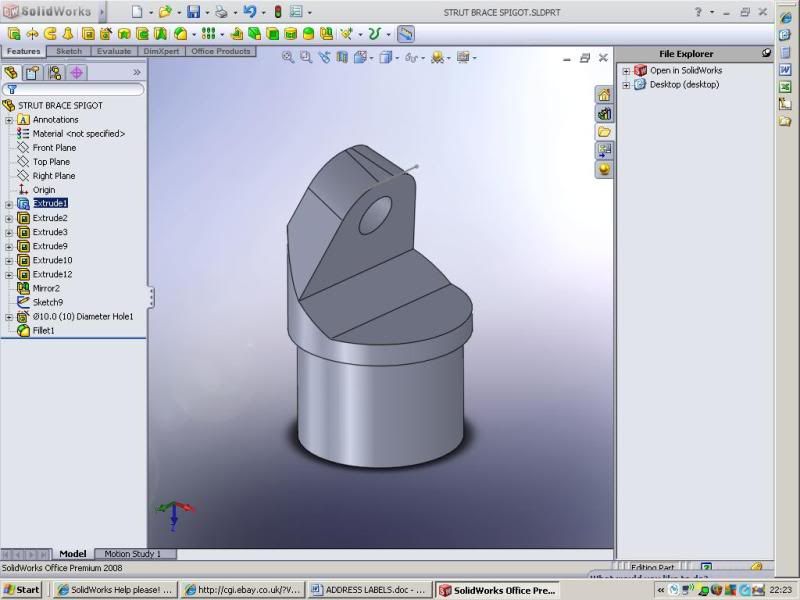Viewport: 800px width, 600px height.
Task: Select Top Plane in feature tree
Action: click(x=51, y=162)
